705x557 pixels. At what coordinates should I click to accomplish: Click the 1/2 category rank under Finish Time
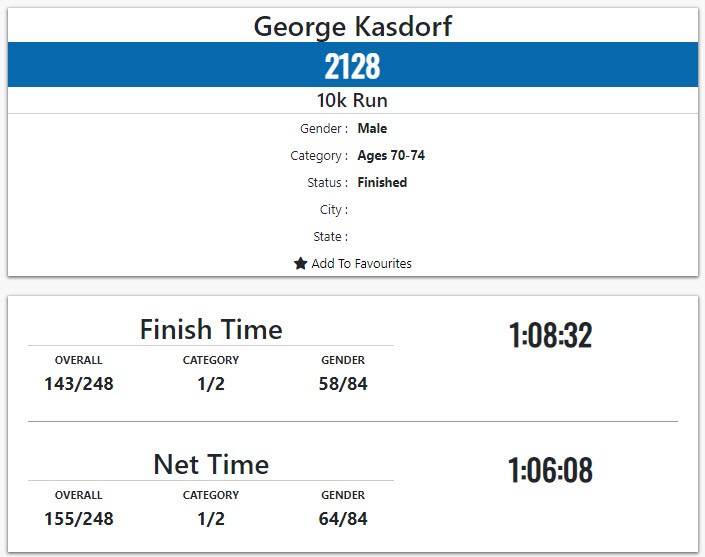pyautogui.click(x=211, y=383)
